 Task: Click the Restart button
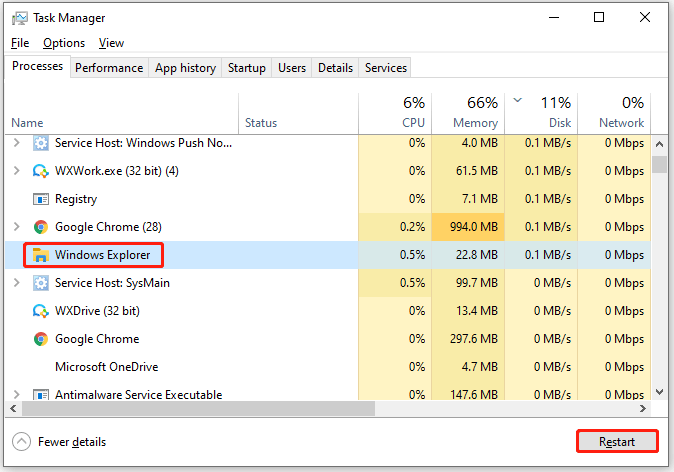click(617, 441)
